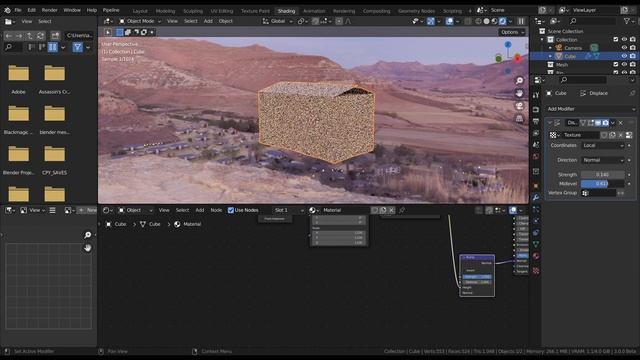Open Output properties tab in sidebar
The height and width of the screenshot is (360, 640).
point(536,122)
